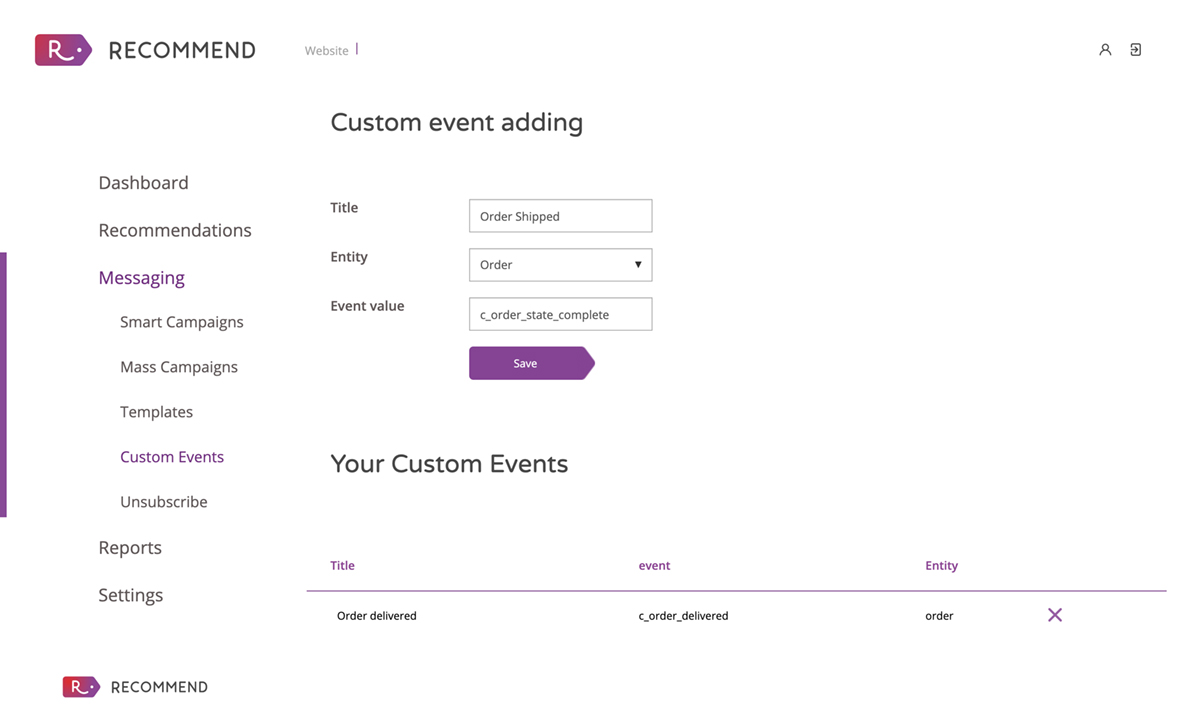
Task: Open Smart Campaigns submenu
Action: (182, 322)
